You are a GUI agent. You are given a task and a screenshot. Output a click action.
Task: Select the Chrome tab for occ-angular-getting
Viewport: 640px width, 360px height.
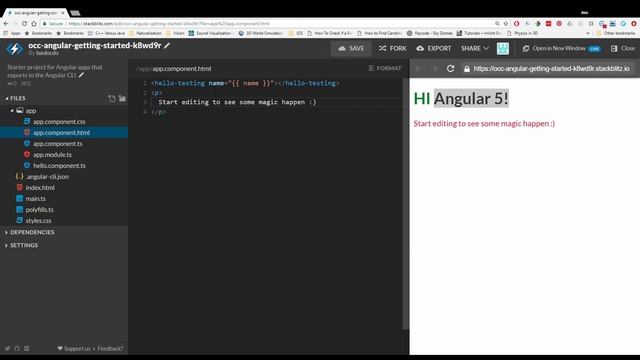point(36,13)
